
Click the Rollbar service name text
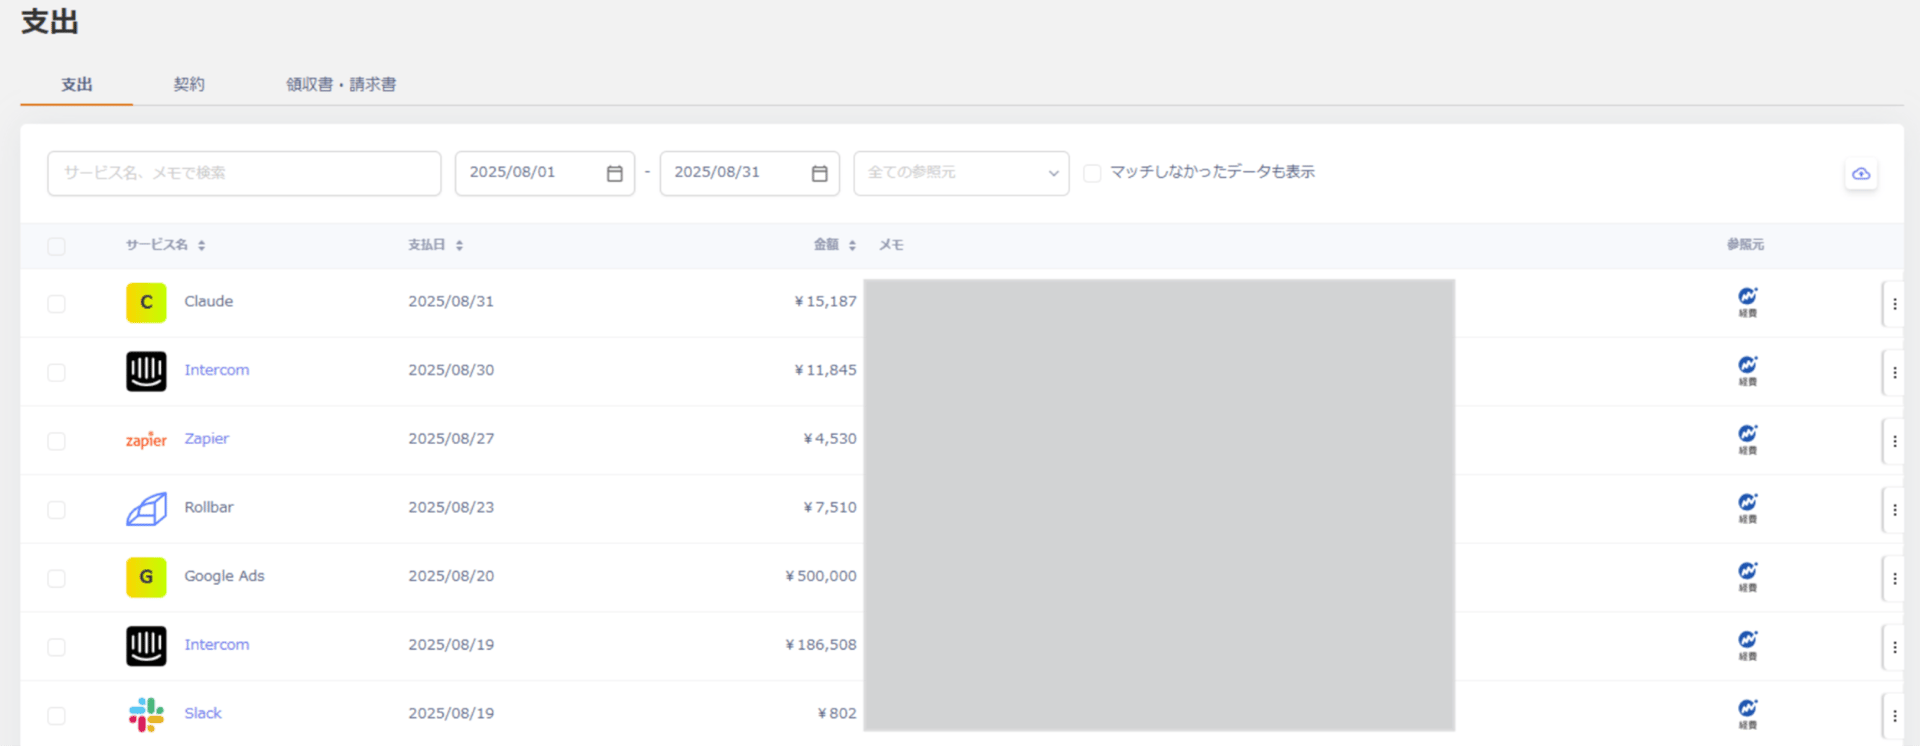tap(209, 507)
